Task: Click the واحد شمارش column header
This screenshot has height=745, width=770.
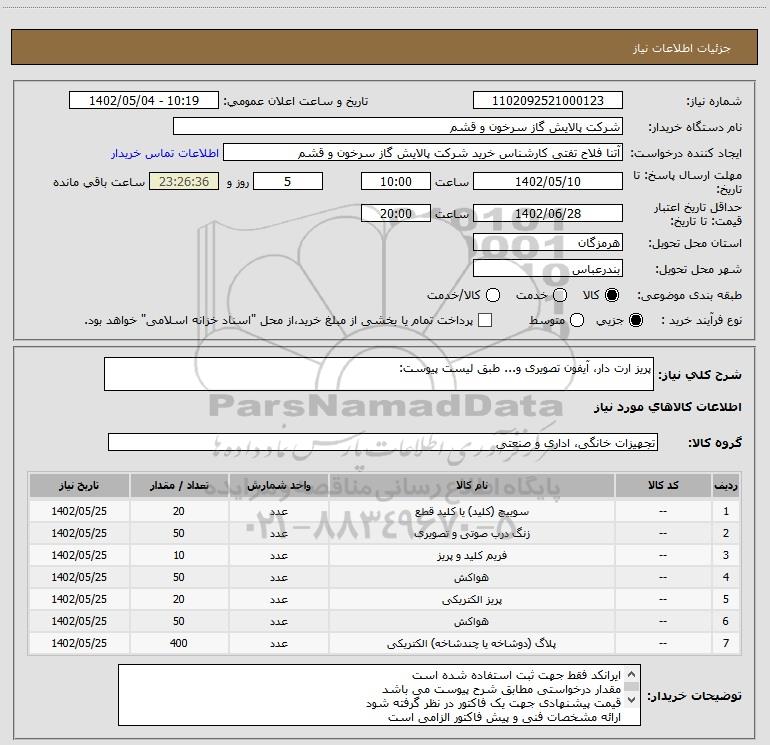Action: (x=278, y=485)
